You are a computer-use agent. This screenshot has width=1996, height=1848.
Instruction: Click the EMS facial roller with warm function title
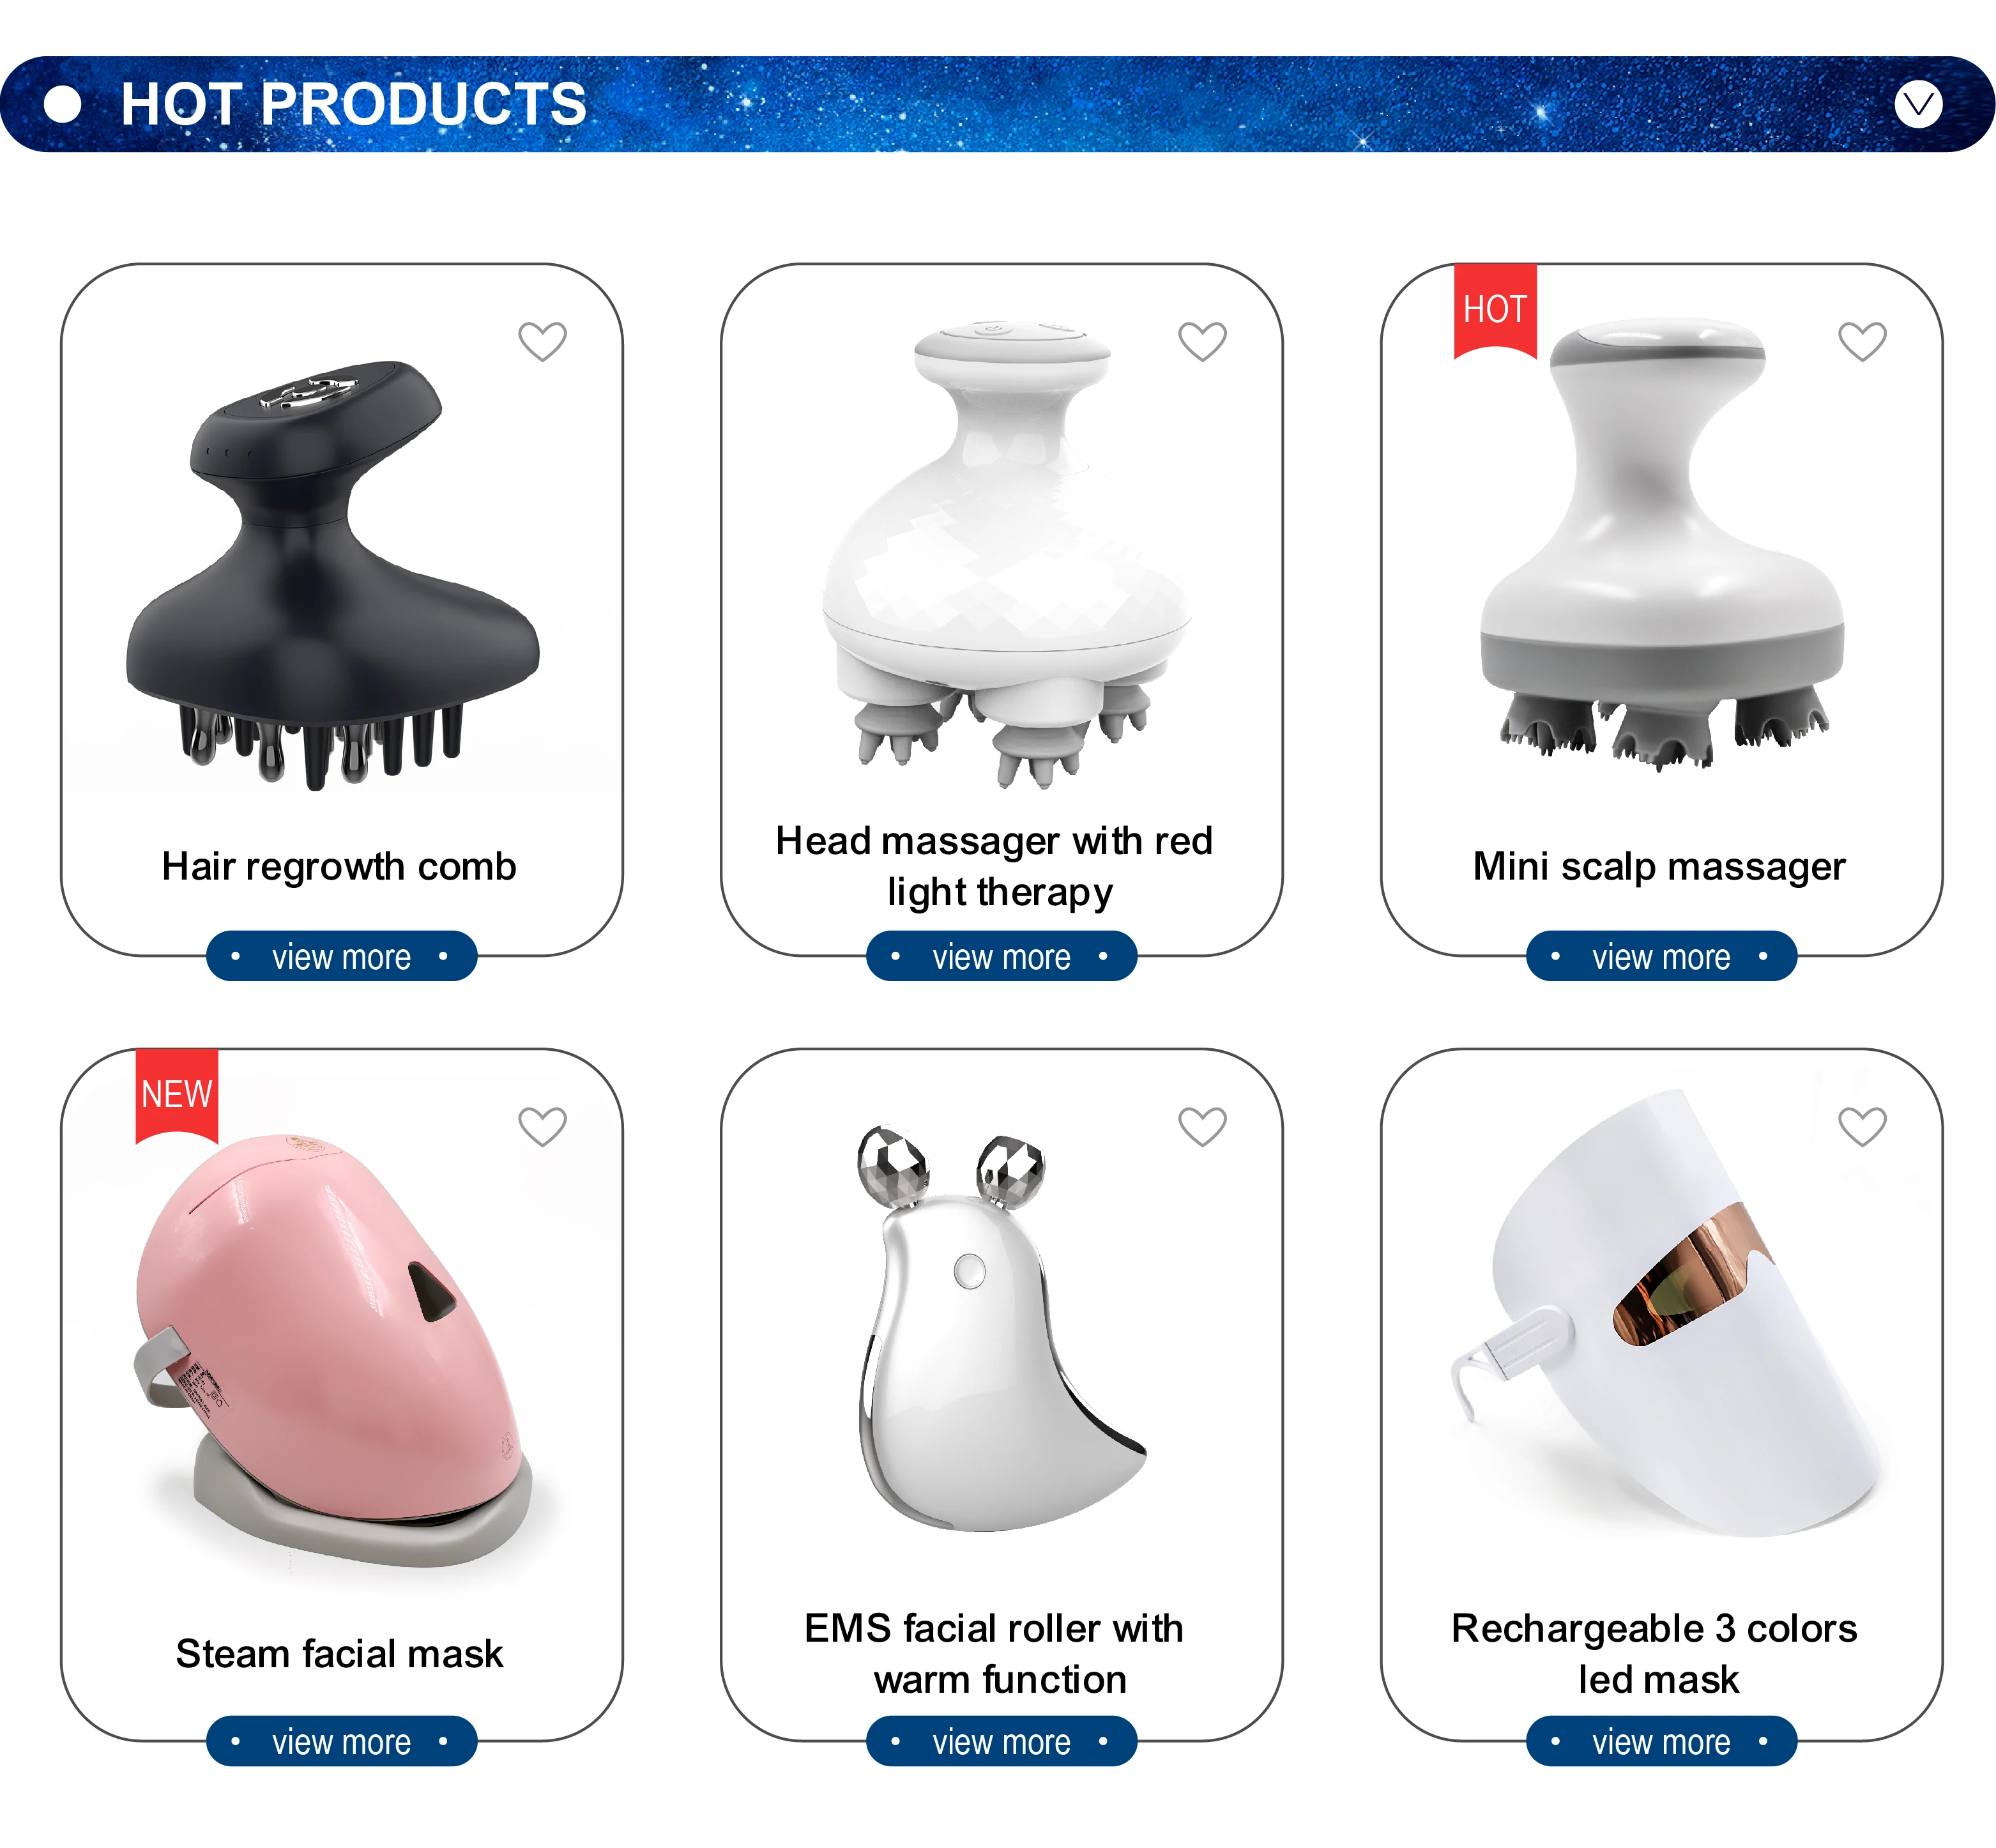click(996, 1654)
